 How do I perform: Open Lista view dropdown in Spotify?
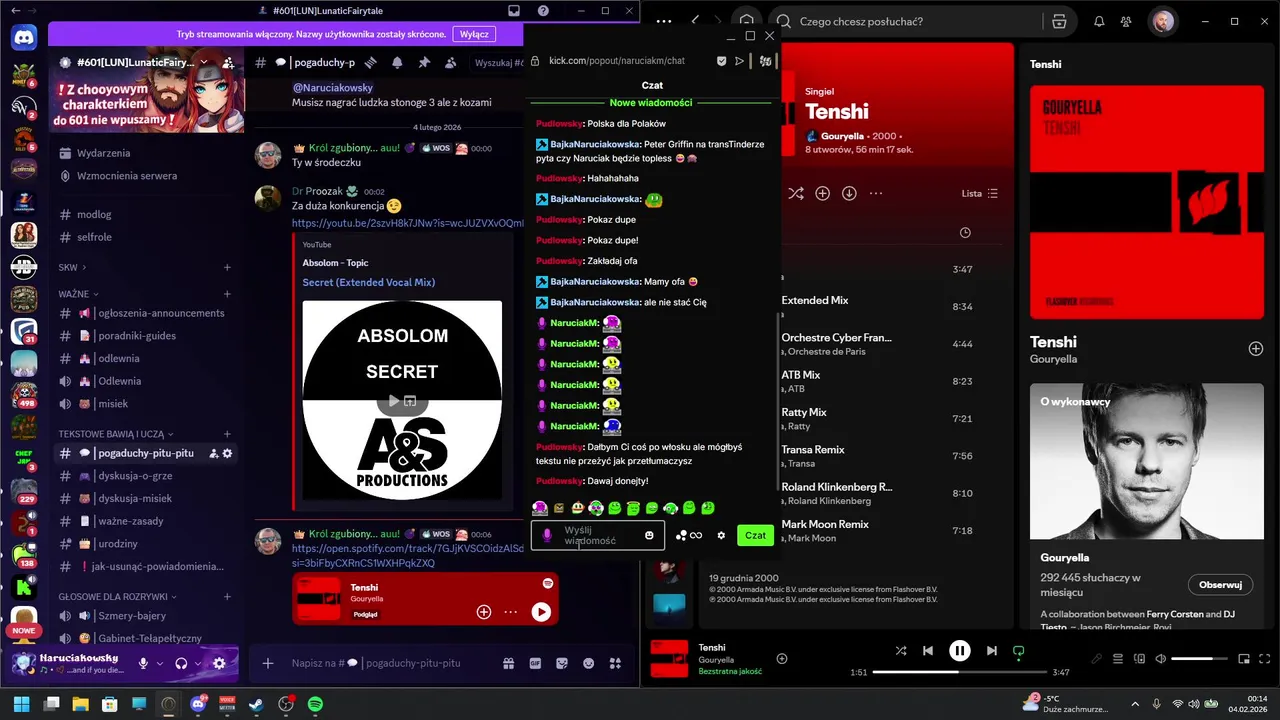(x=980, y=193)
